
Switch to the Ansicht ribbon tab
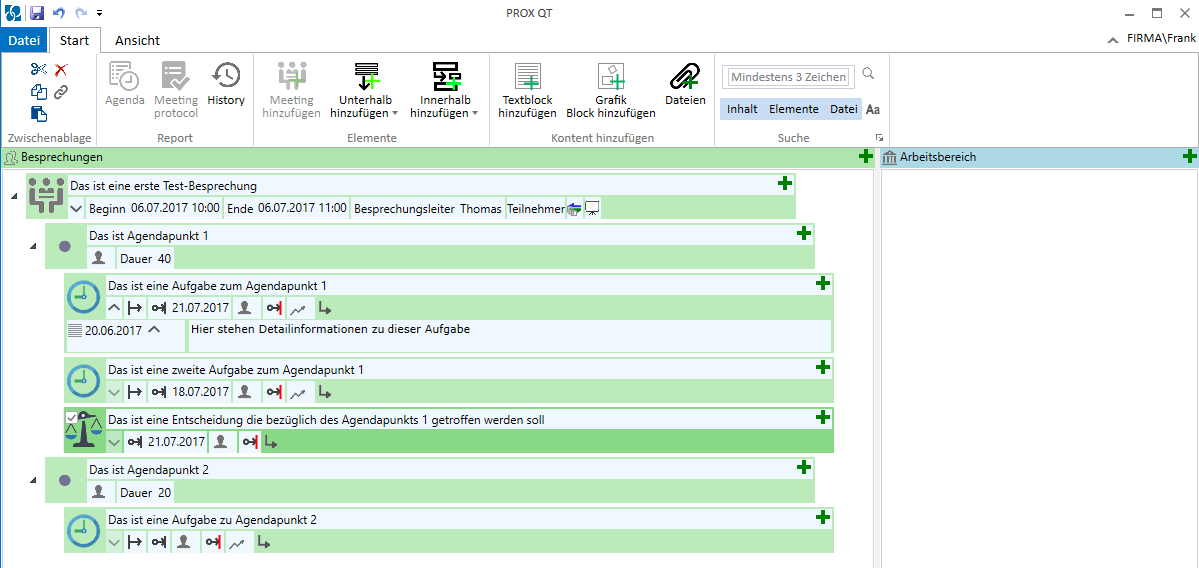(138, 41)
